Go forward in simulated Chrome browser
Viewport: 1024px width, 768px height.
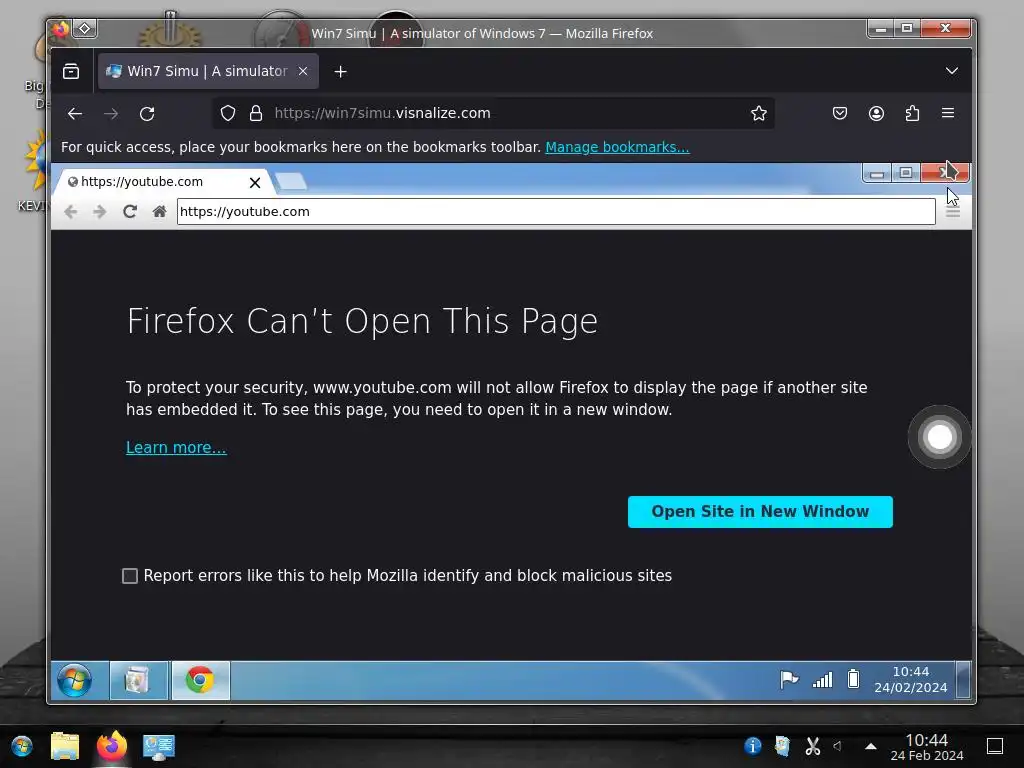click(x=99, y=212)
